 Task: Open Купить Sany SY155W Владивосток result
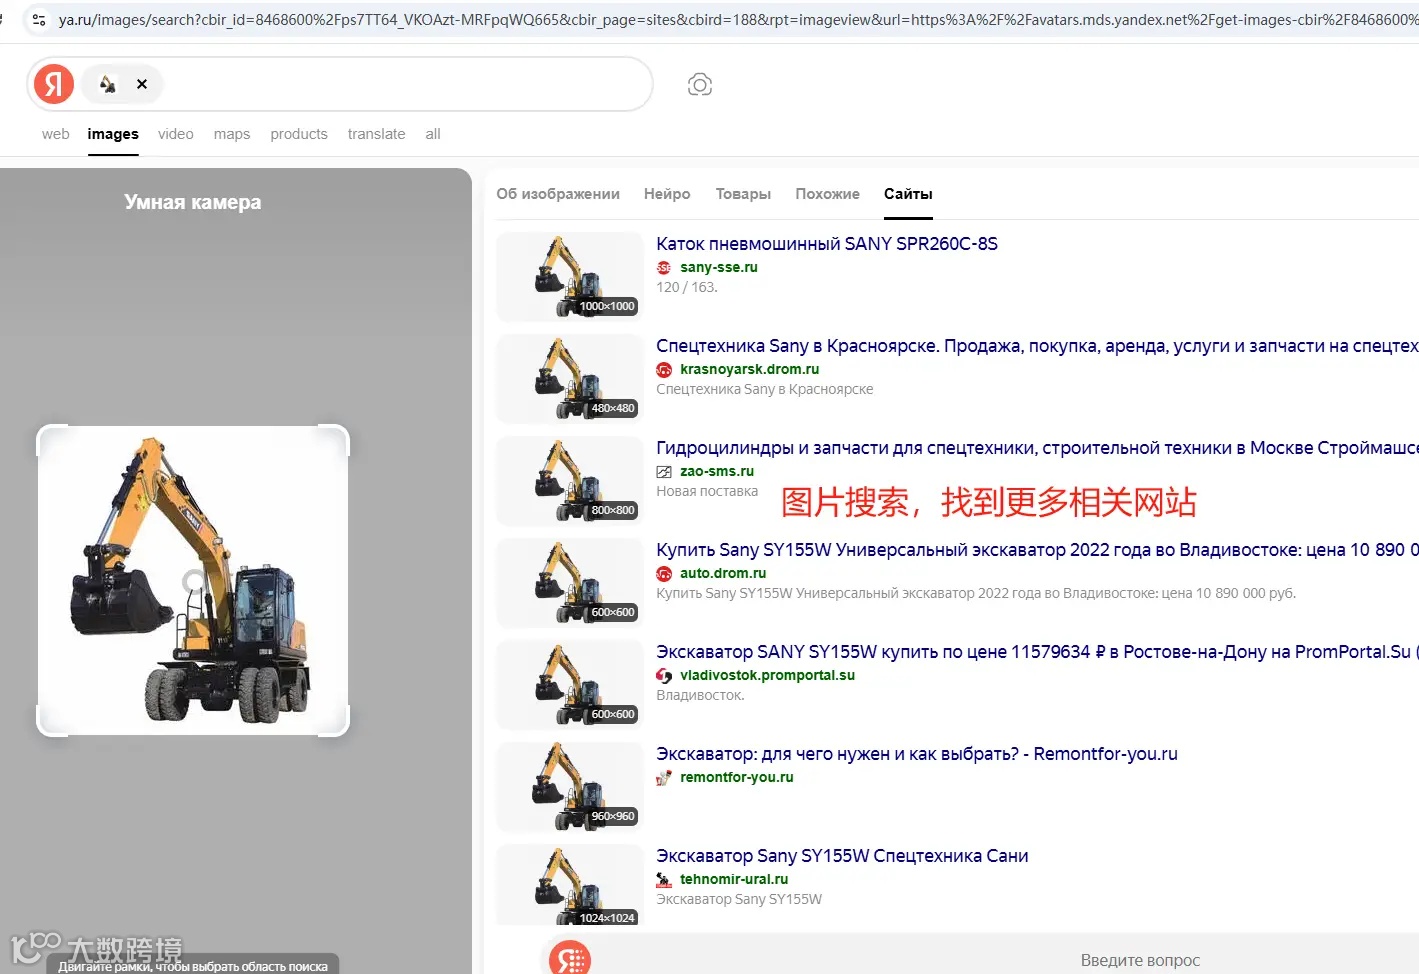(1037, 550)
